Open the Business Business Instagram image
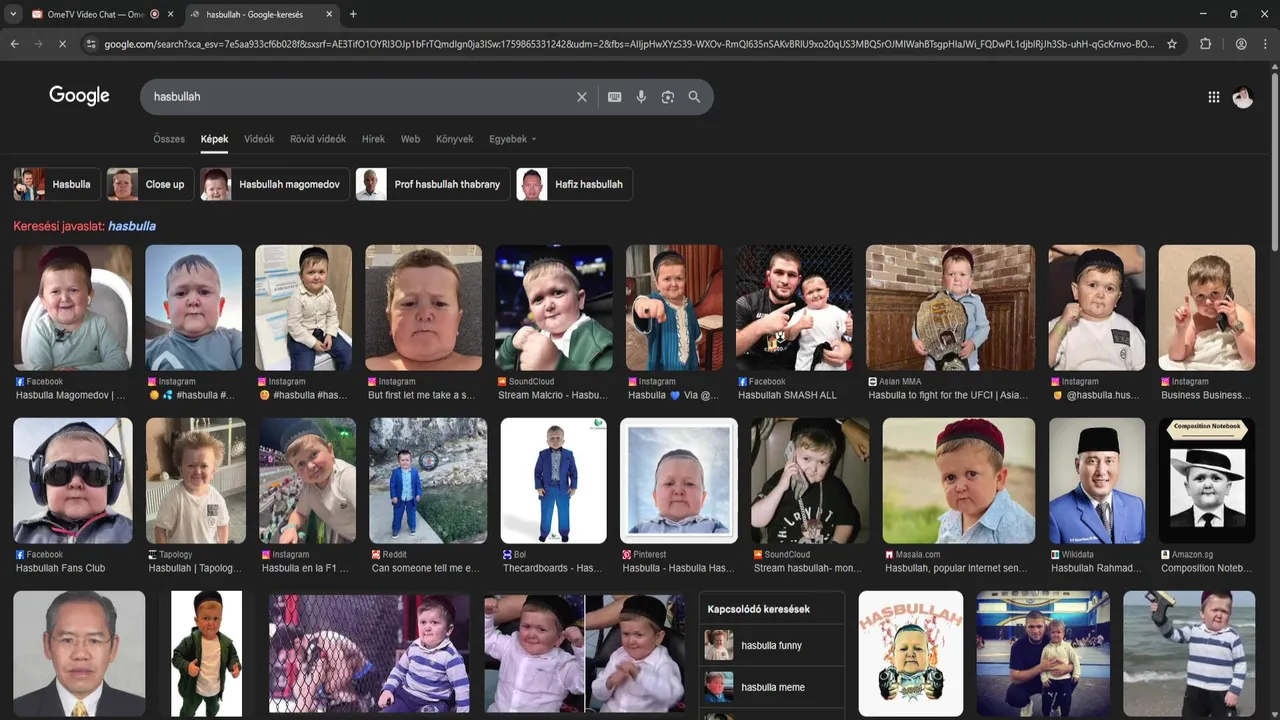Image resolution: width=1280 pixels, height=720 pixels. (1206, 308)
